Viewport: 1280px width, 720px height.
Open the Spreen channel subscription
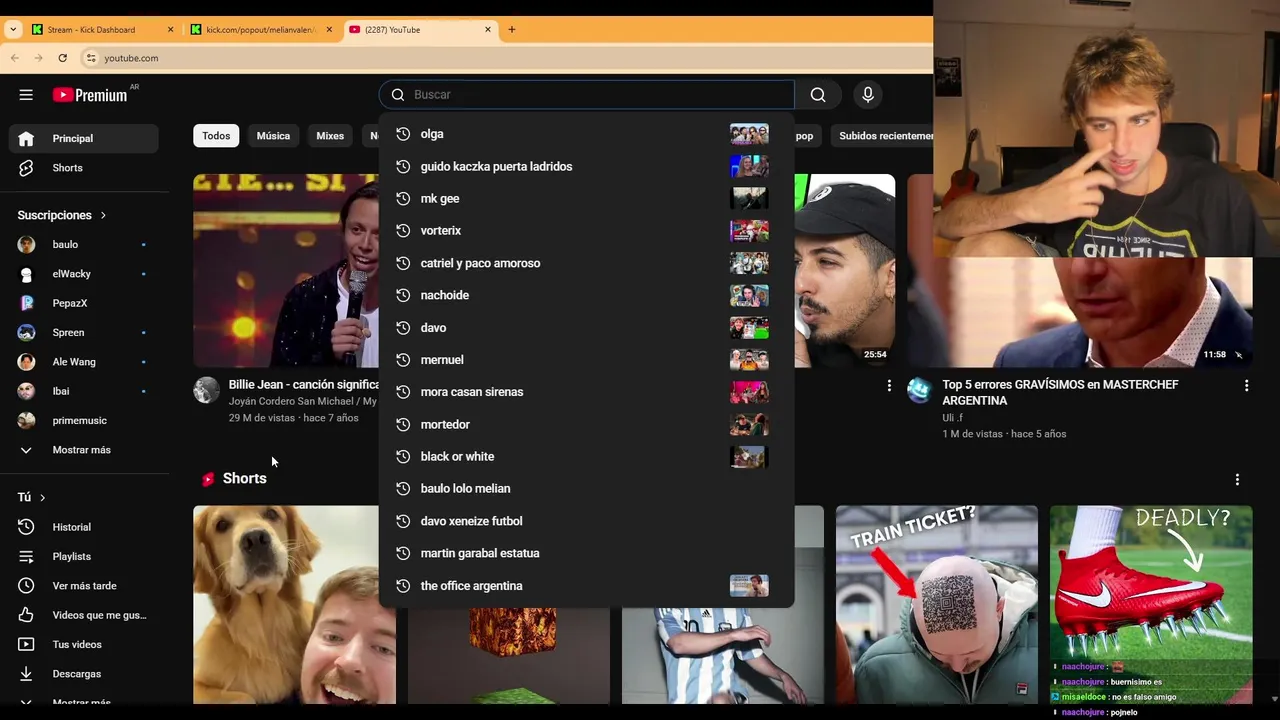[84, 332]
